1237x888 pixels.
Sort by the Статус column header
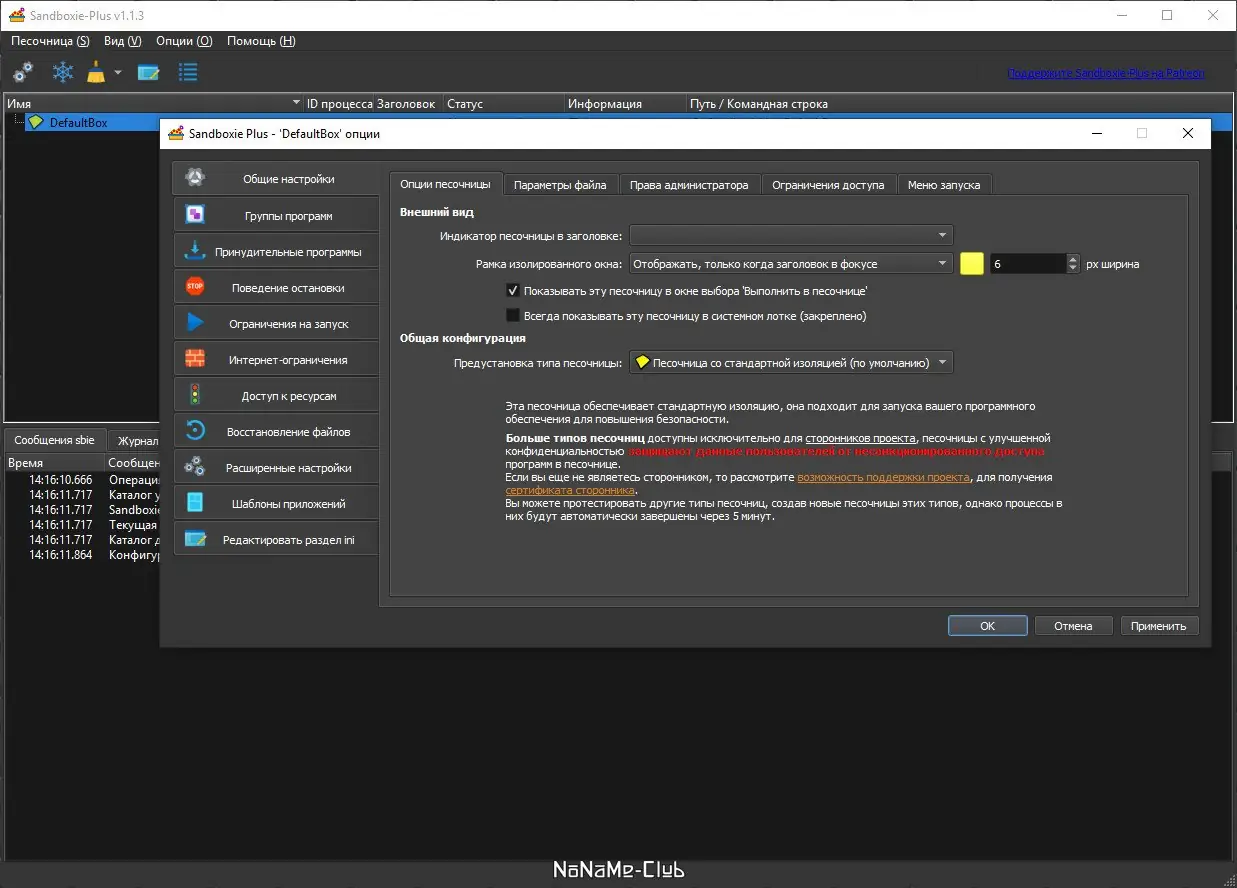pos(504,103)
